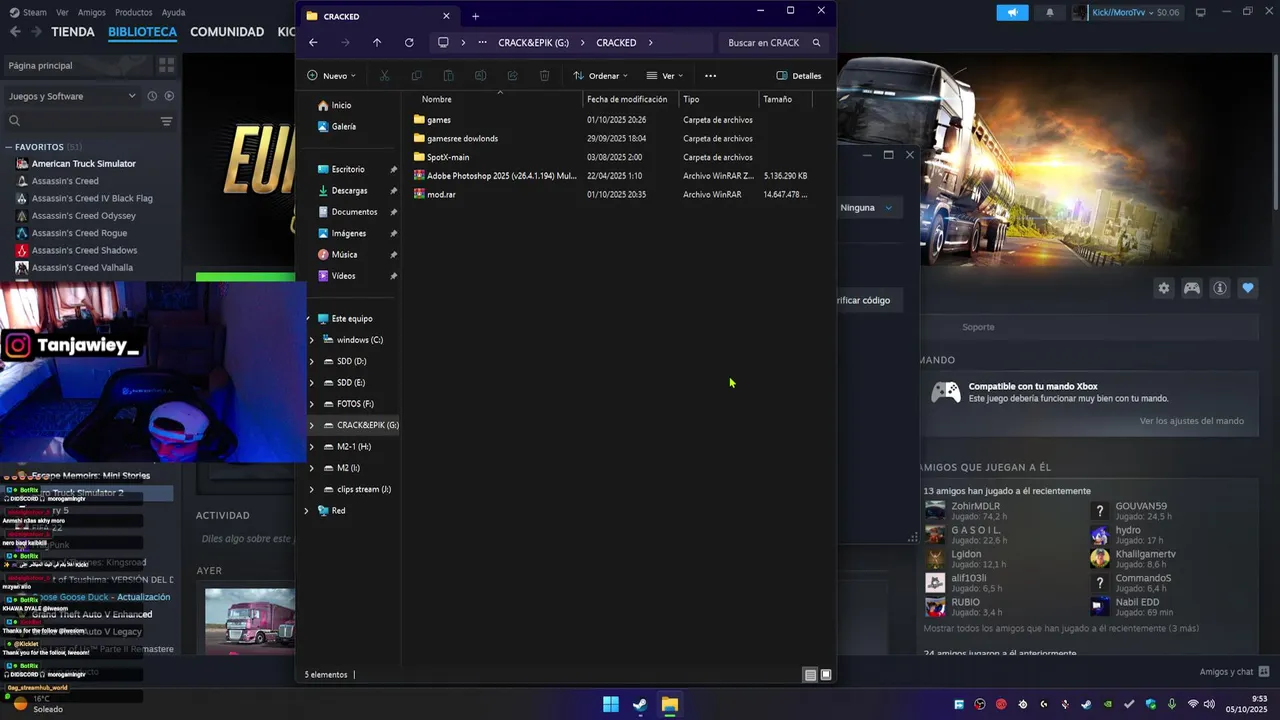Select the SpotX-main folder

[441, 157]
